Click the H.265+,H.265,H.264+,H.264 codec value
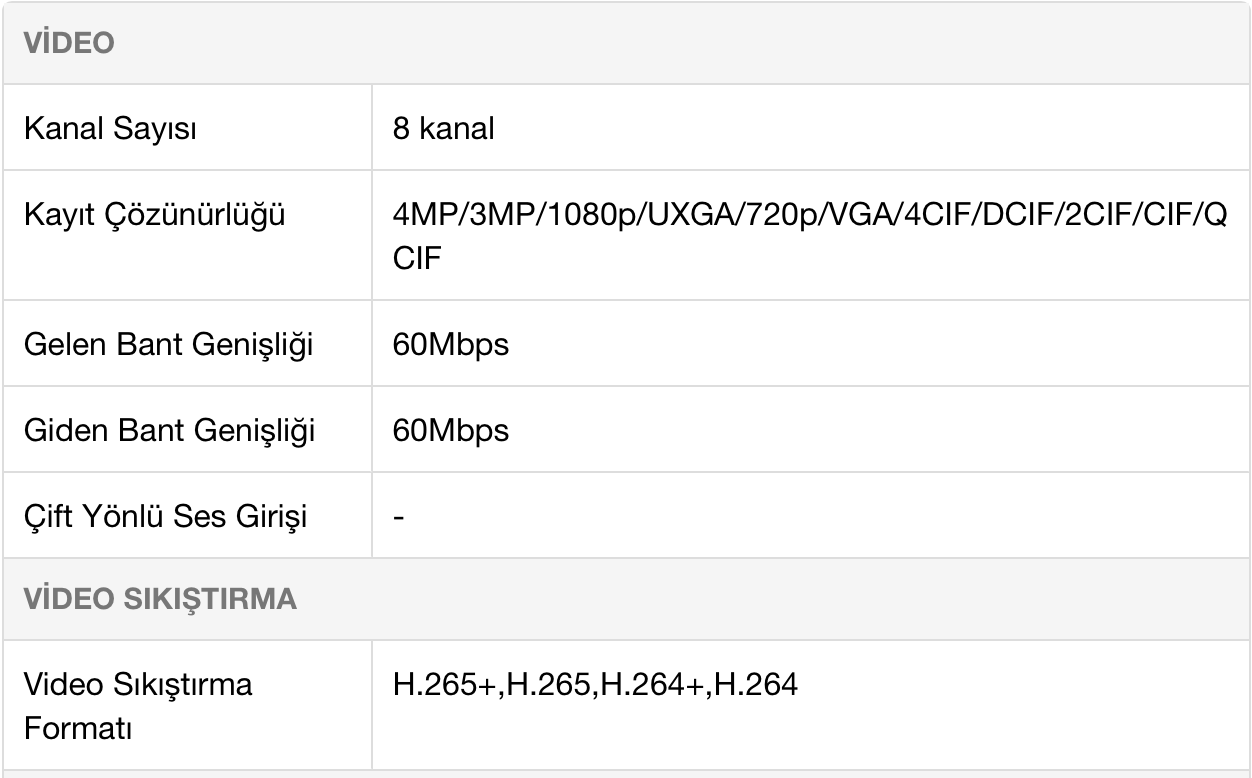This screenshot has width=1252, height=778. (x=595, y=685)
